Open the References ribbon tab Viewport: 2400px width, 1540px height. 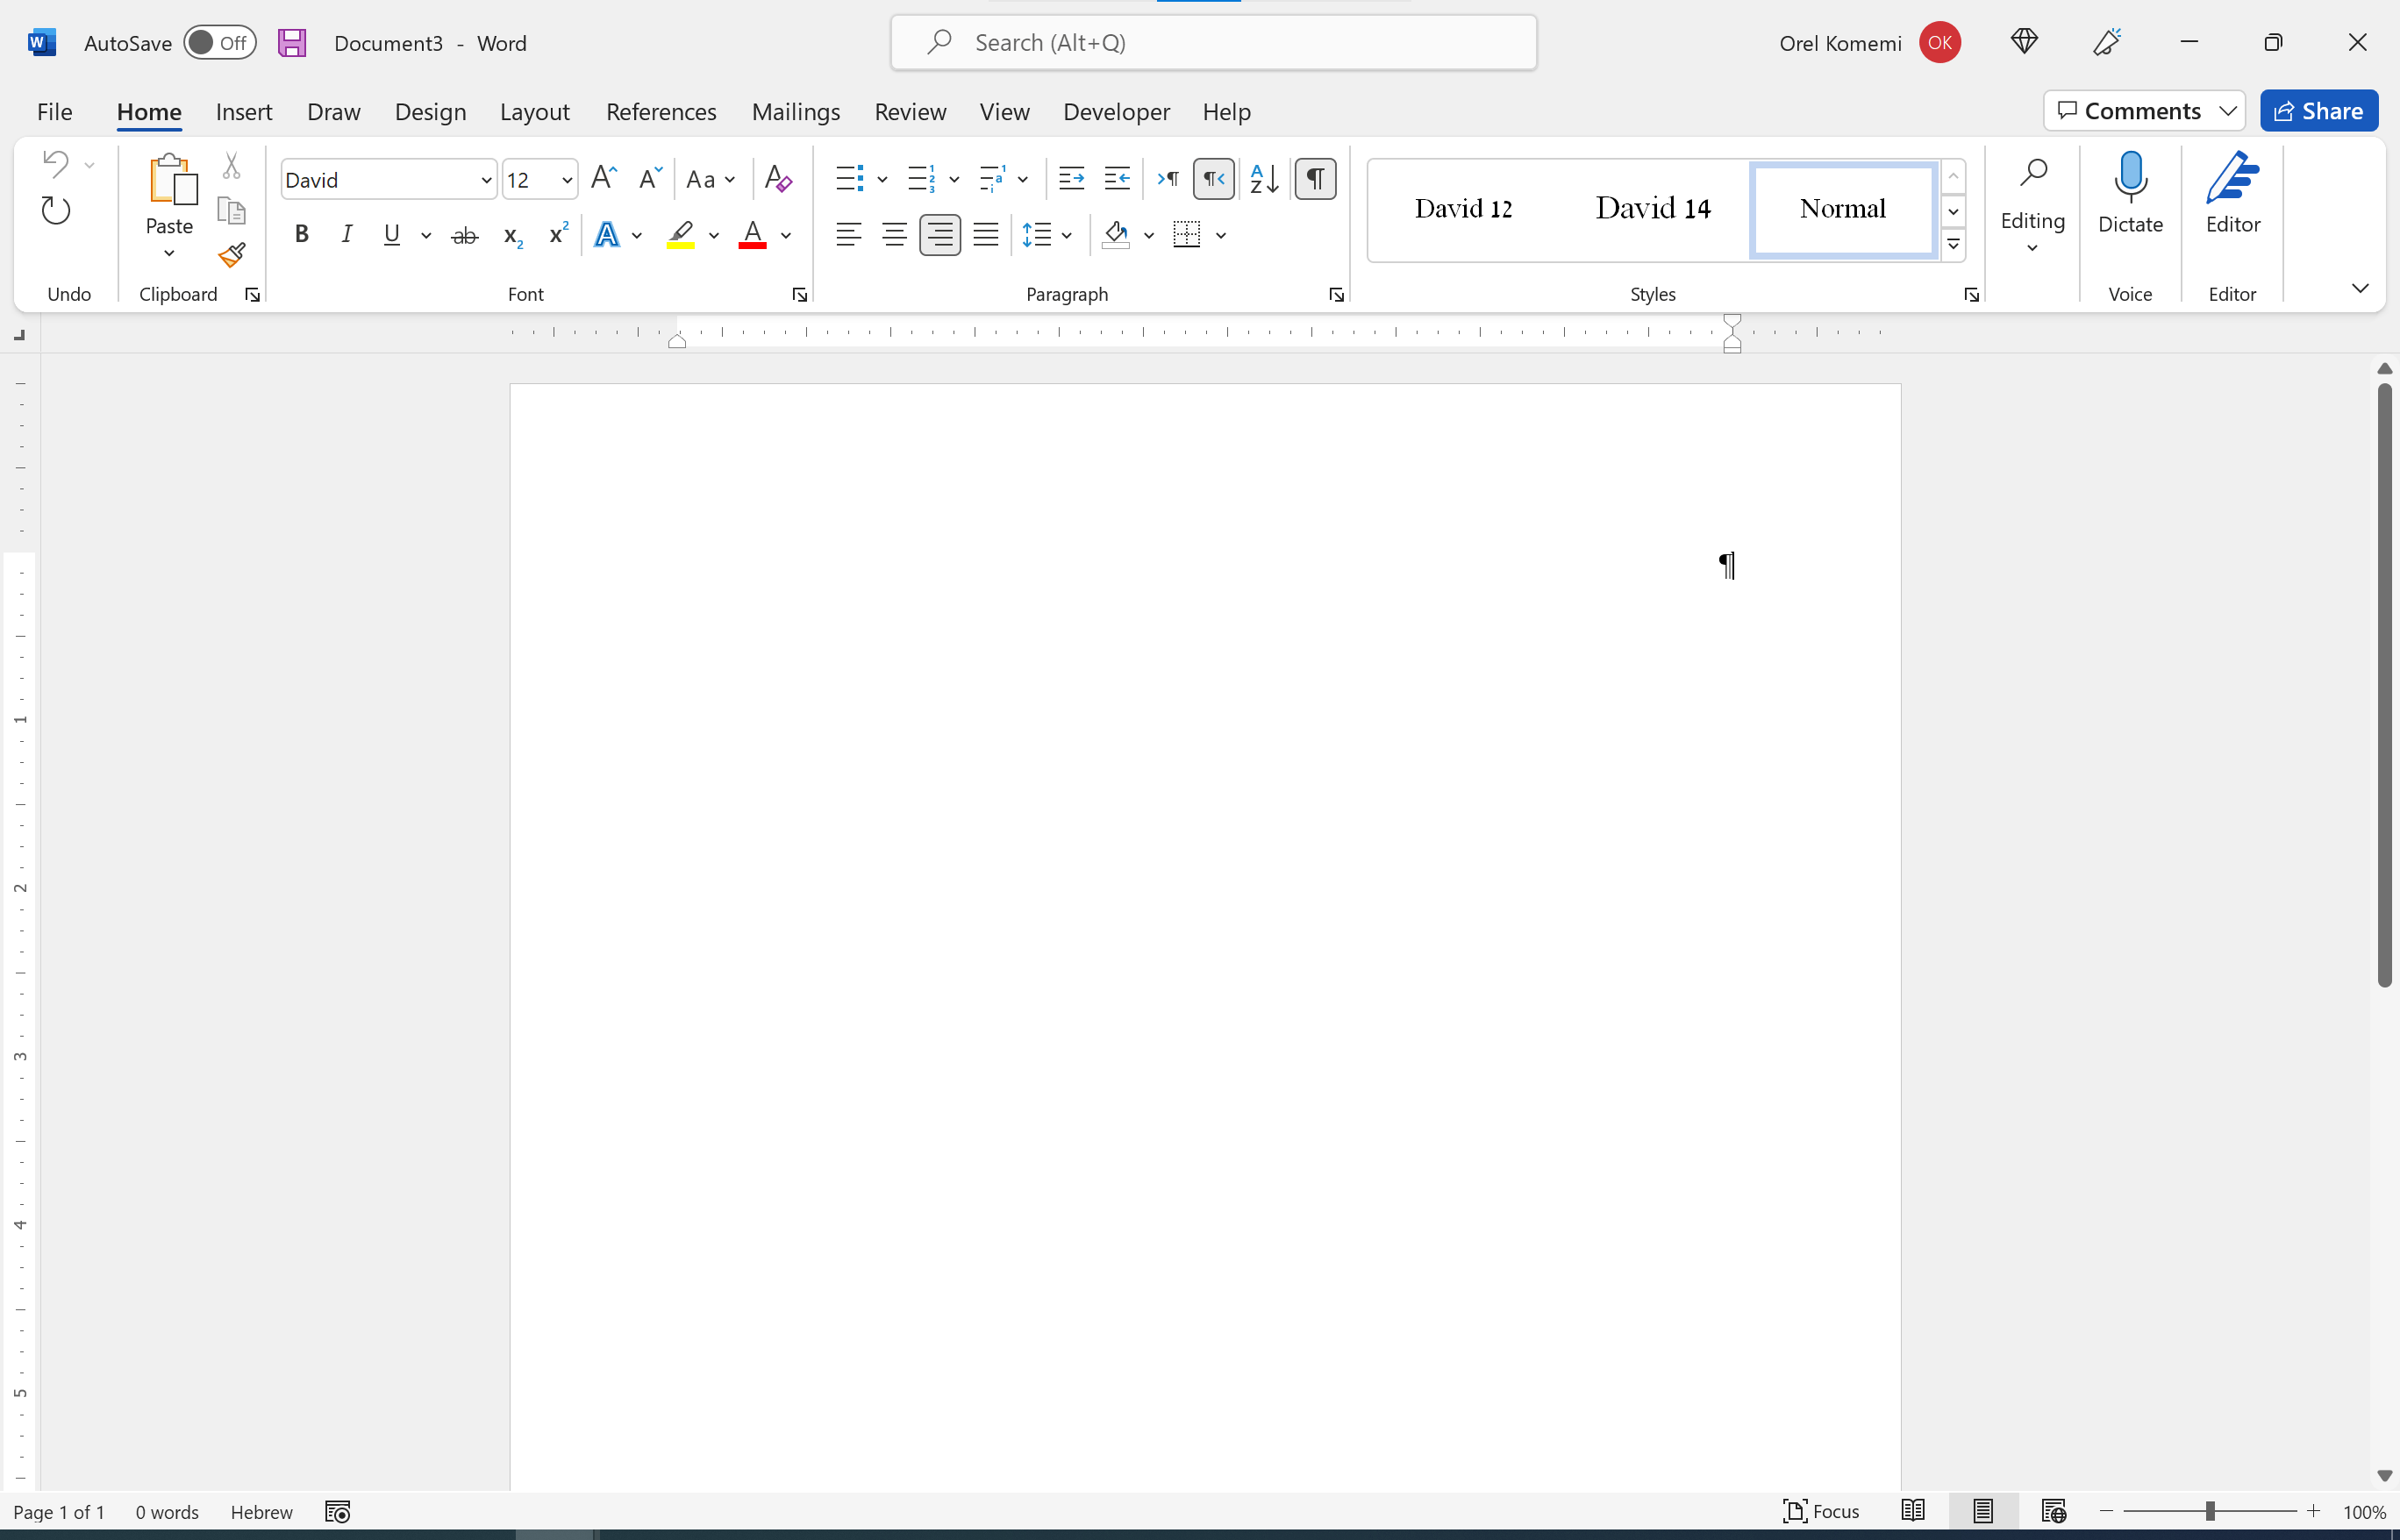point(661,111)
